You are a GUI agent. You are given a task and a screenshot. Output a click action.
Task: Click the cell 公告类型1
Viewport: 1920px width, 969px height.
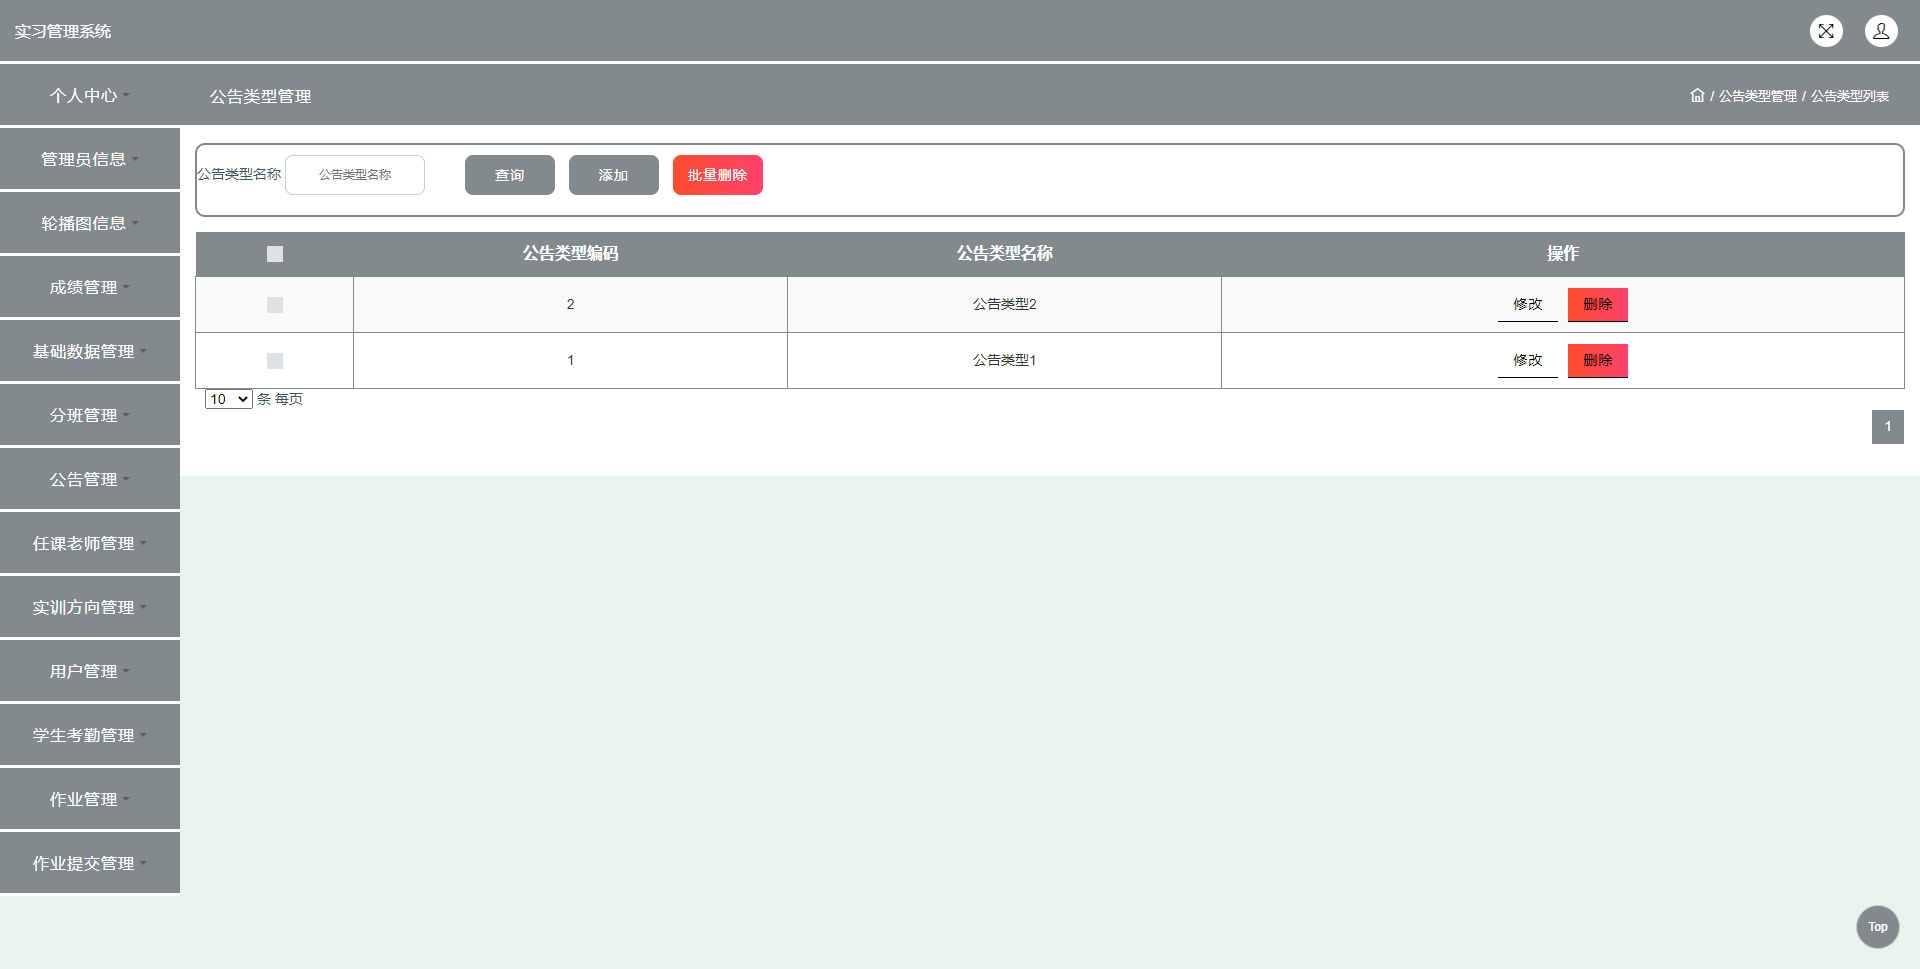click(x=1005, y=361)
